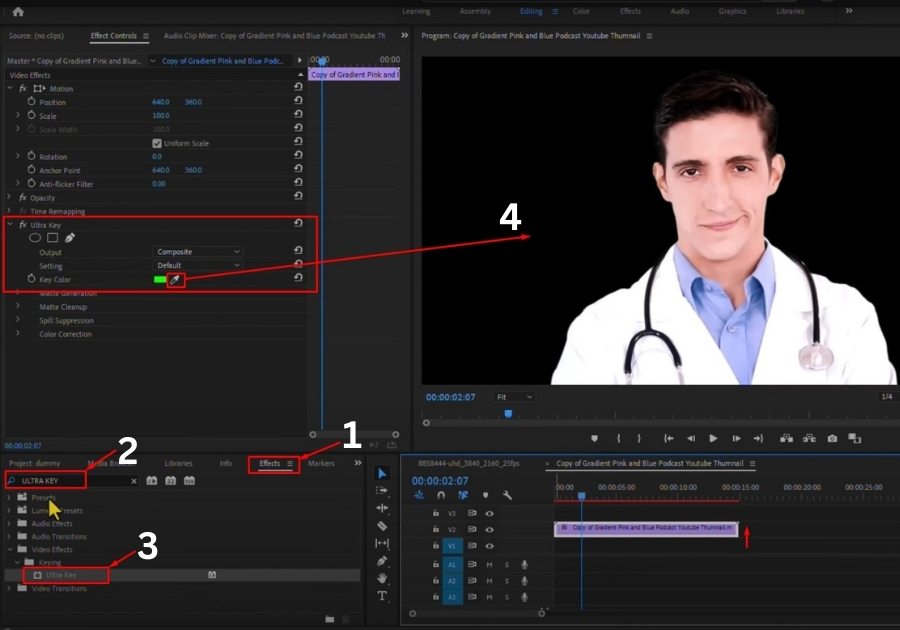Open the 1/4 playback resolution dropdown

(887, 396)
